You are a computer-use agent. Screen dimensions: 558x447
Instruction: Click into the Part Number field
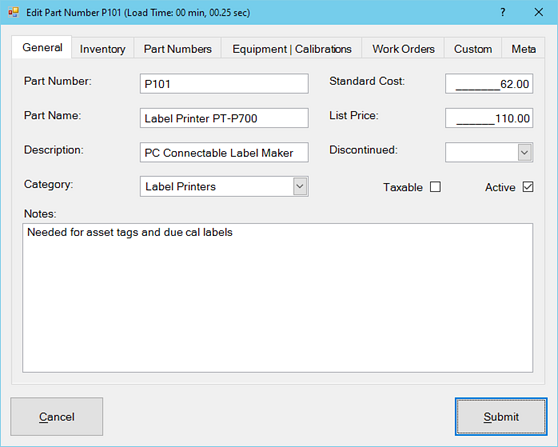click(224, 84)
